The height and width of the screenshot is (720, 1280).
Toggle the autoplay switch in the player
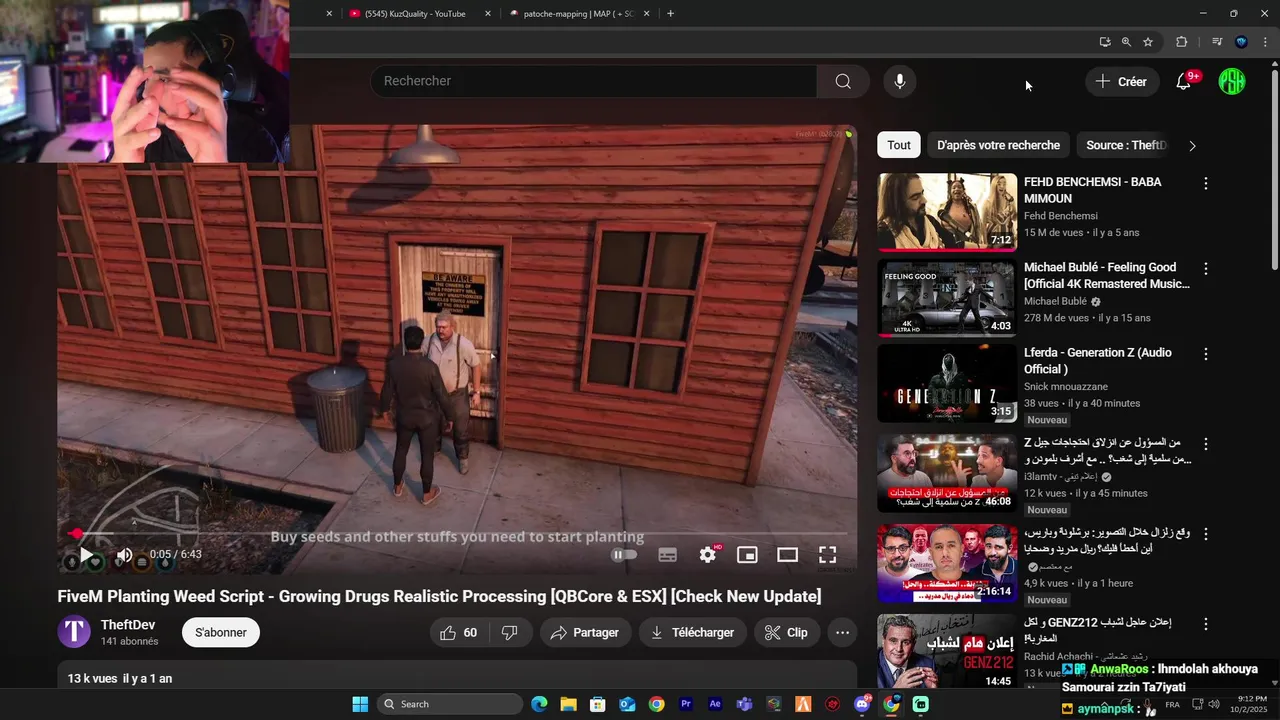click(x=624, y=555)
